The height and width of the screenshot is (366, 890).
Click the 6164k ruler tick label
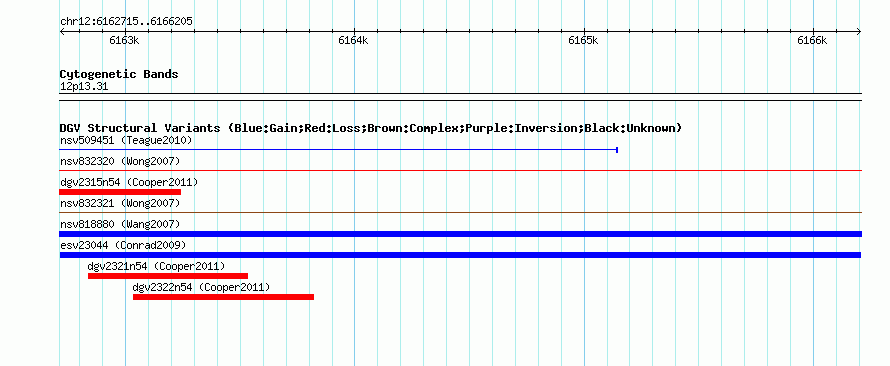click(353, 40)
